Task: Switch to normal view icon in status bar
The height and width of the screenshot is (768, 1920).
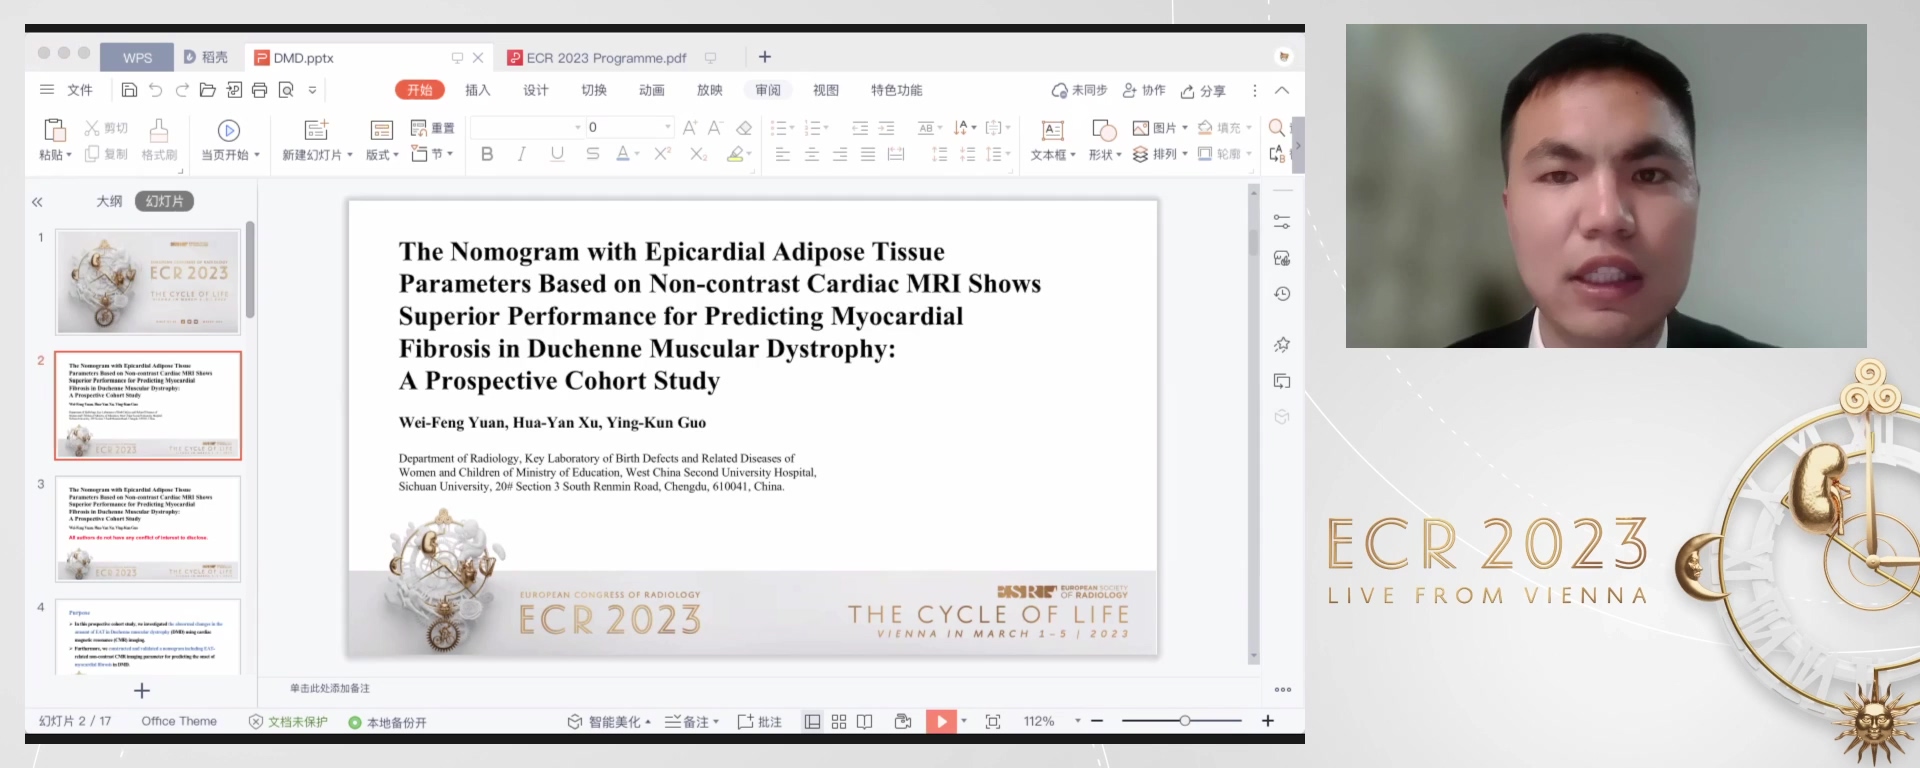Action: pos(813,722)
